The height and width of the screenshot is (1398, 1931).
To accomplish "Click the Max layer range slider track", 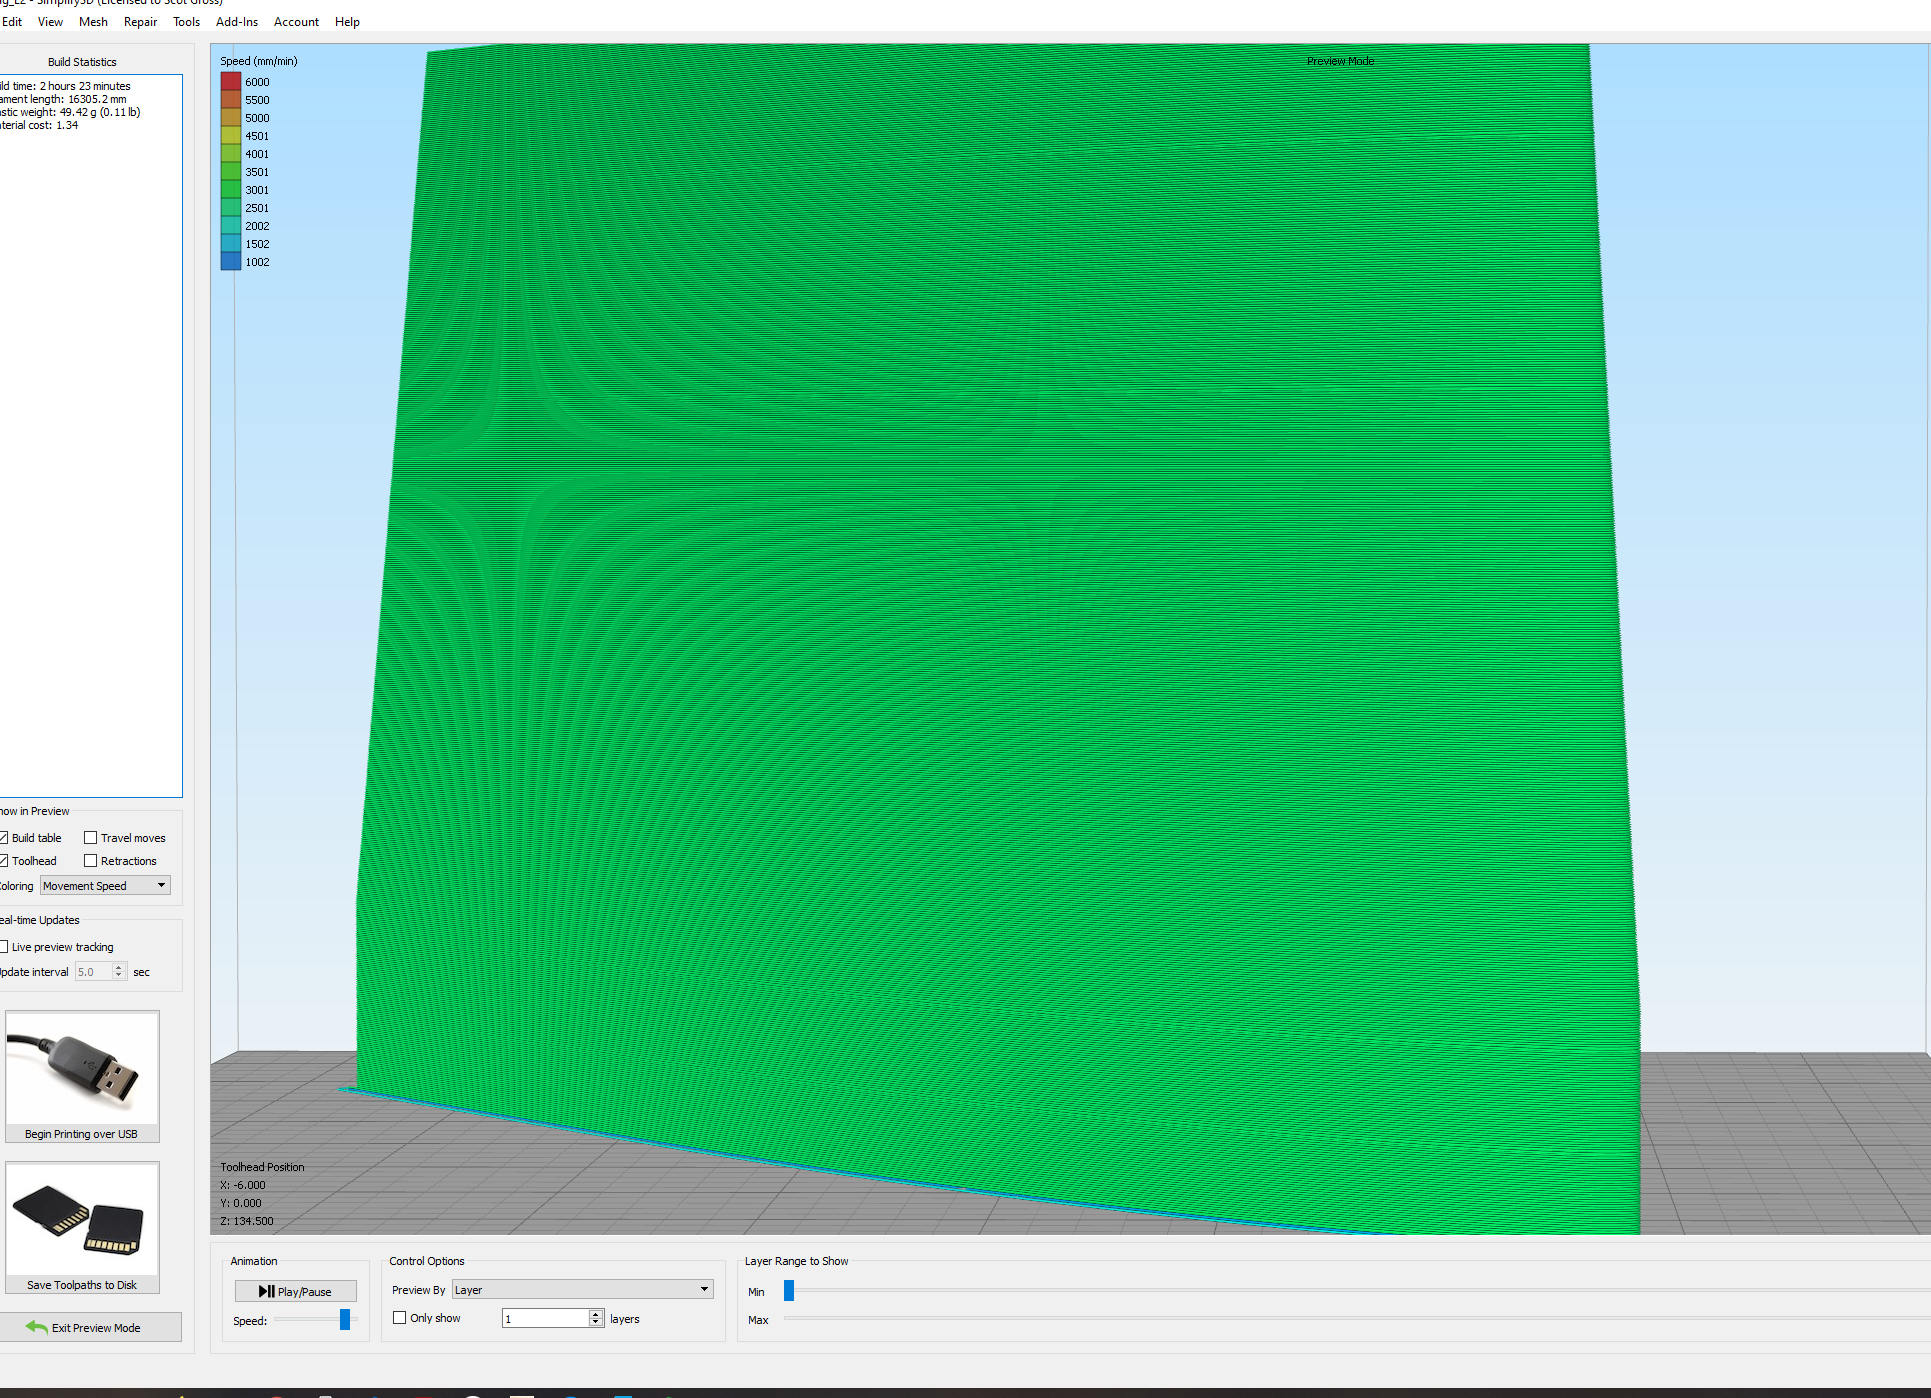I will pyautogui.click(x=1357, y=1320).
